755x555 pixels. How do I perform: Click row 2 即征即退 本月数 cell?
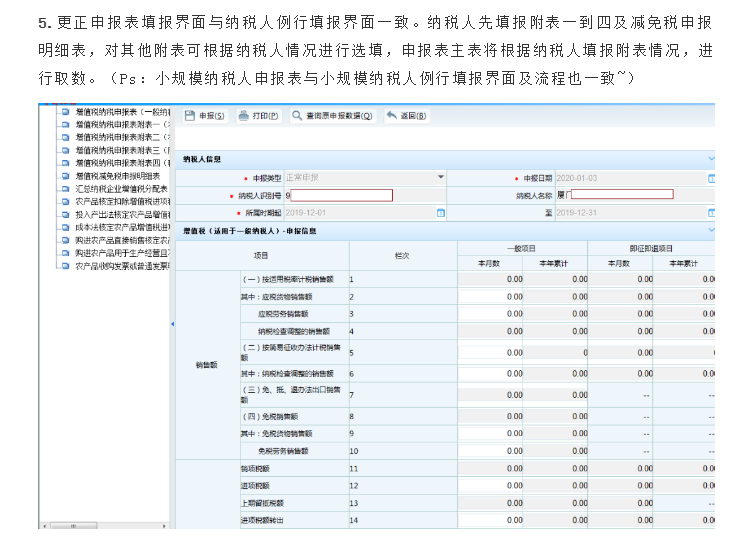620,297
